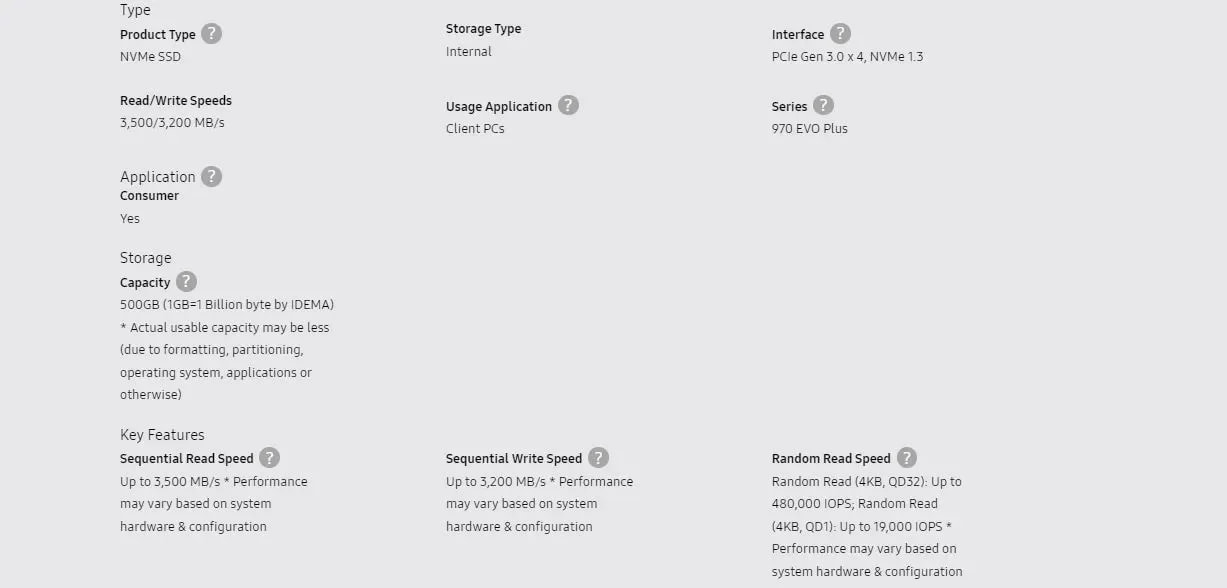Click Random Read Speed question mark
Viewport: 1227px width, 588px height.
tap(906, 458)
